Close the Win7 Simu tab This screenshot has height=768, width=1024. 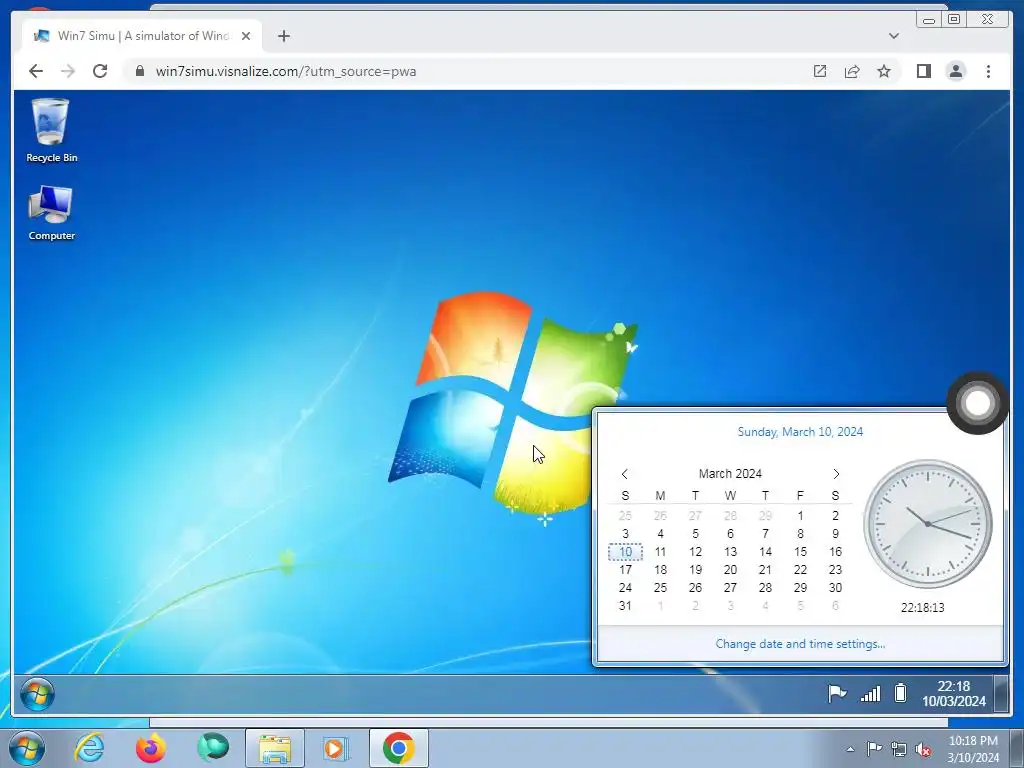[246, 36]
